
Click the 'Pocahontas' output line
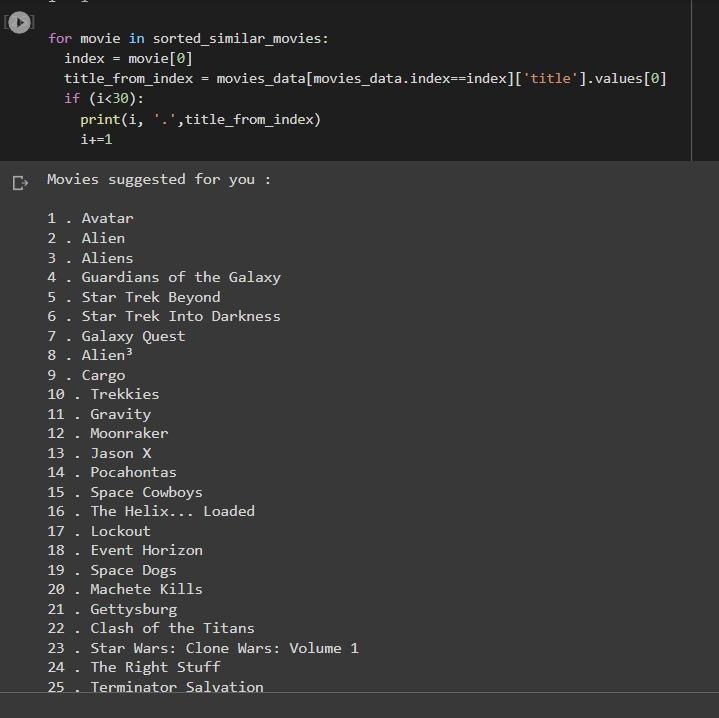coord(133,472)
